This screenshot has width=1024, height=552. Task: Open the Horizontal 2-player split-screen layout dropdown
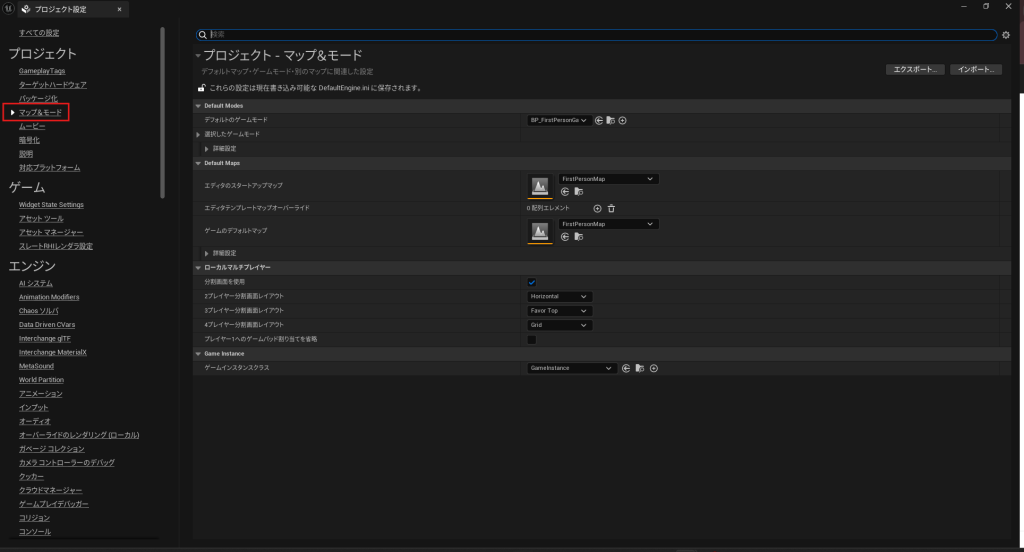(x=560, y=297)
